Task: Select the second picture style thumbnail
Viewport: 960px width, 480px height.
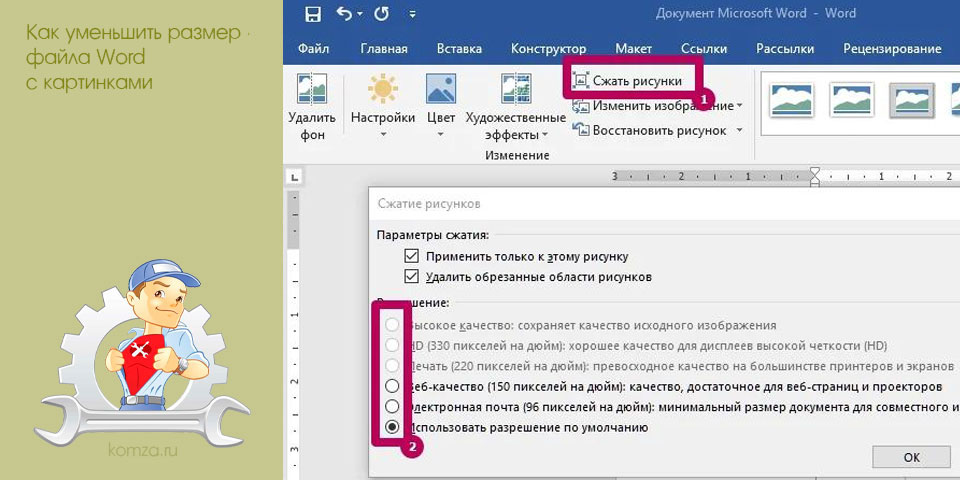Action: click(x=851, y=99)
